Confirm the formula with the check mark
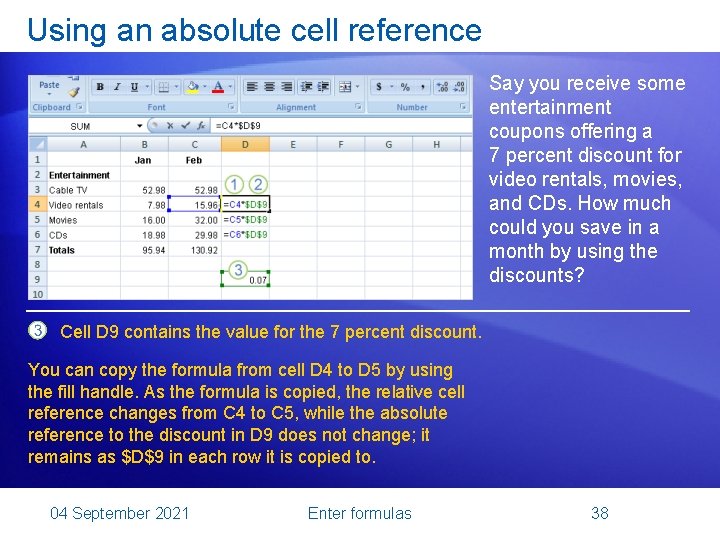Image resolution: width=720 pixels, height=540 pixels. click(x=185, y=125)
